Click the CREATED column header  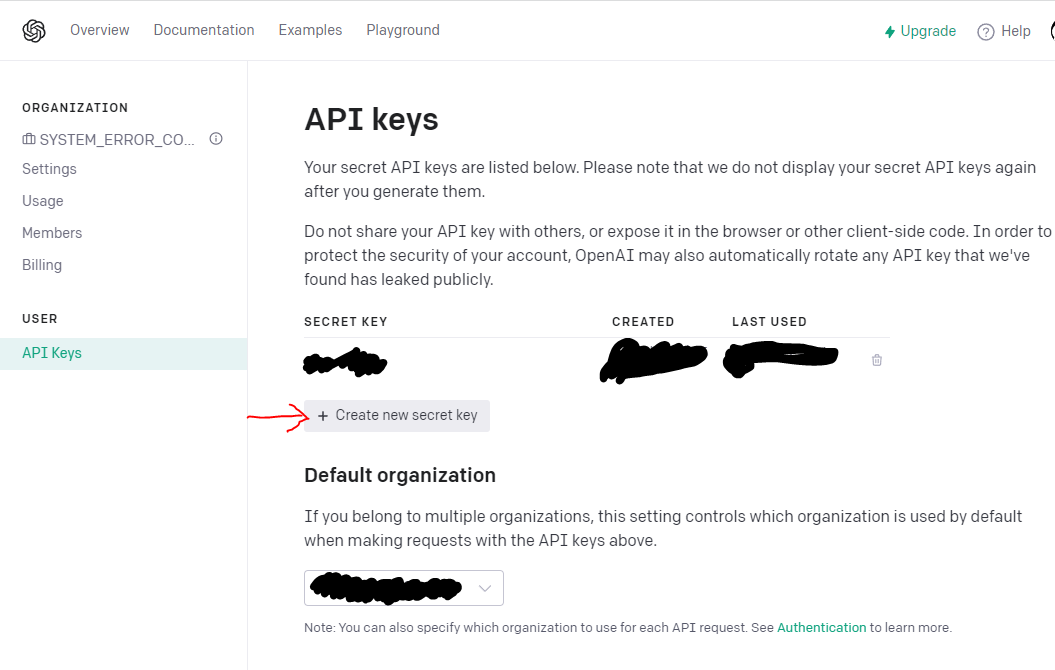point(643,322)
